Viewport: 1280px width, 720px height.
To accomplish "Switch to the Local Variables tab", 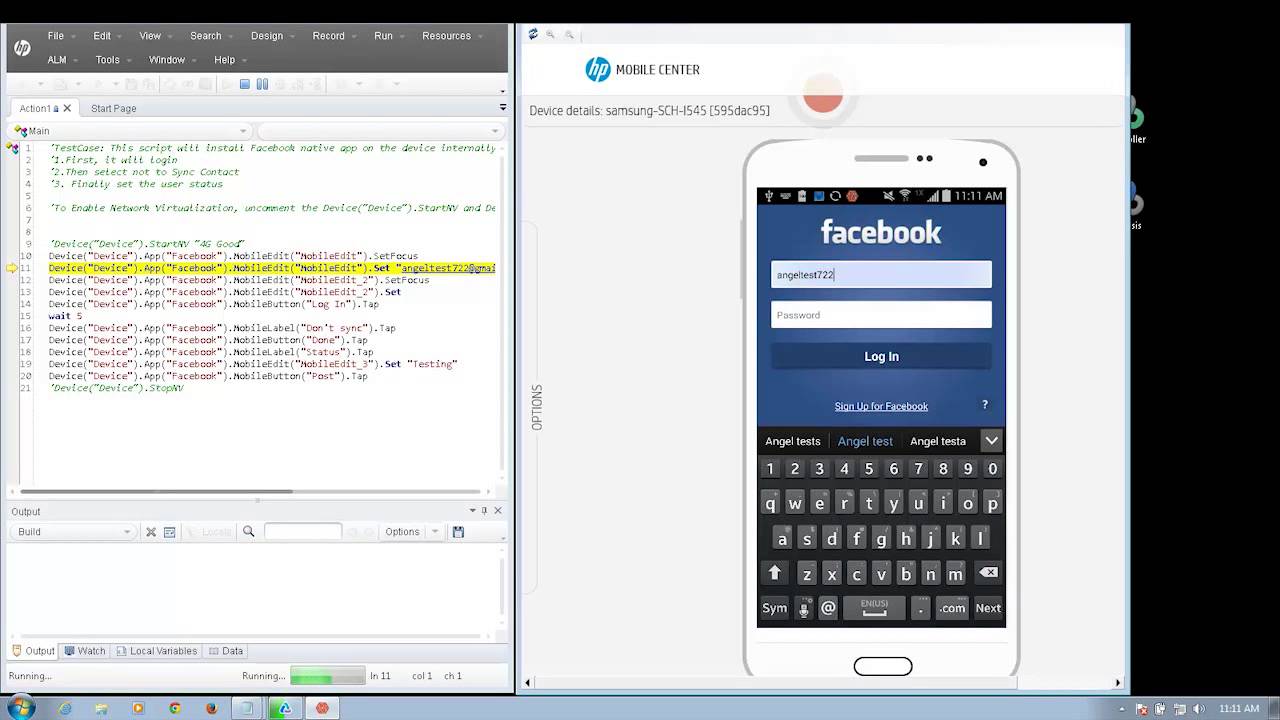I will click(156, 651).
